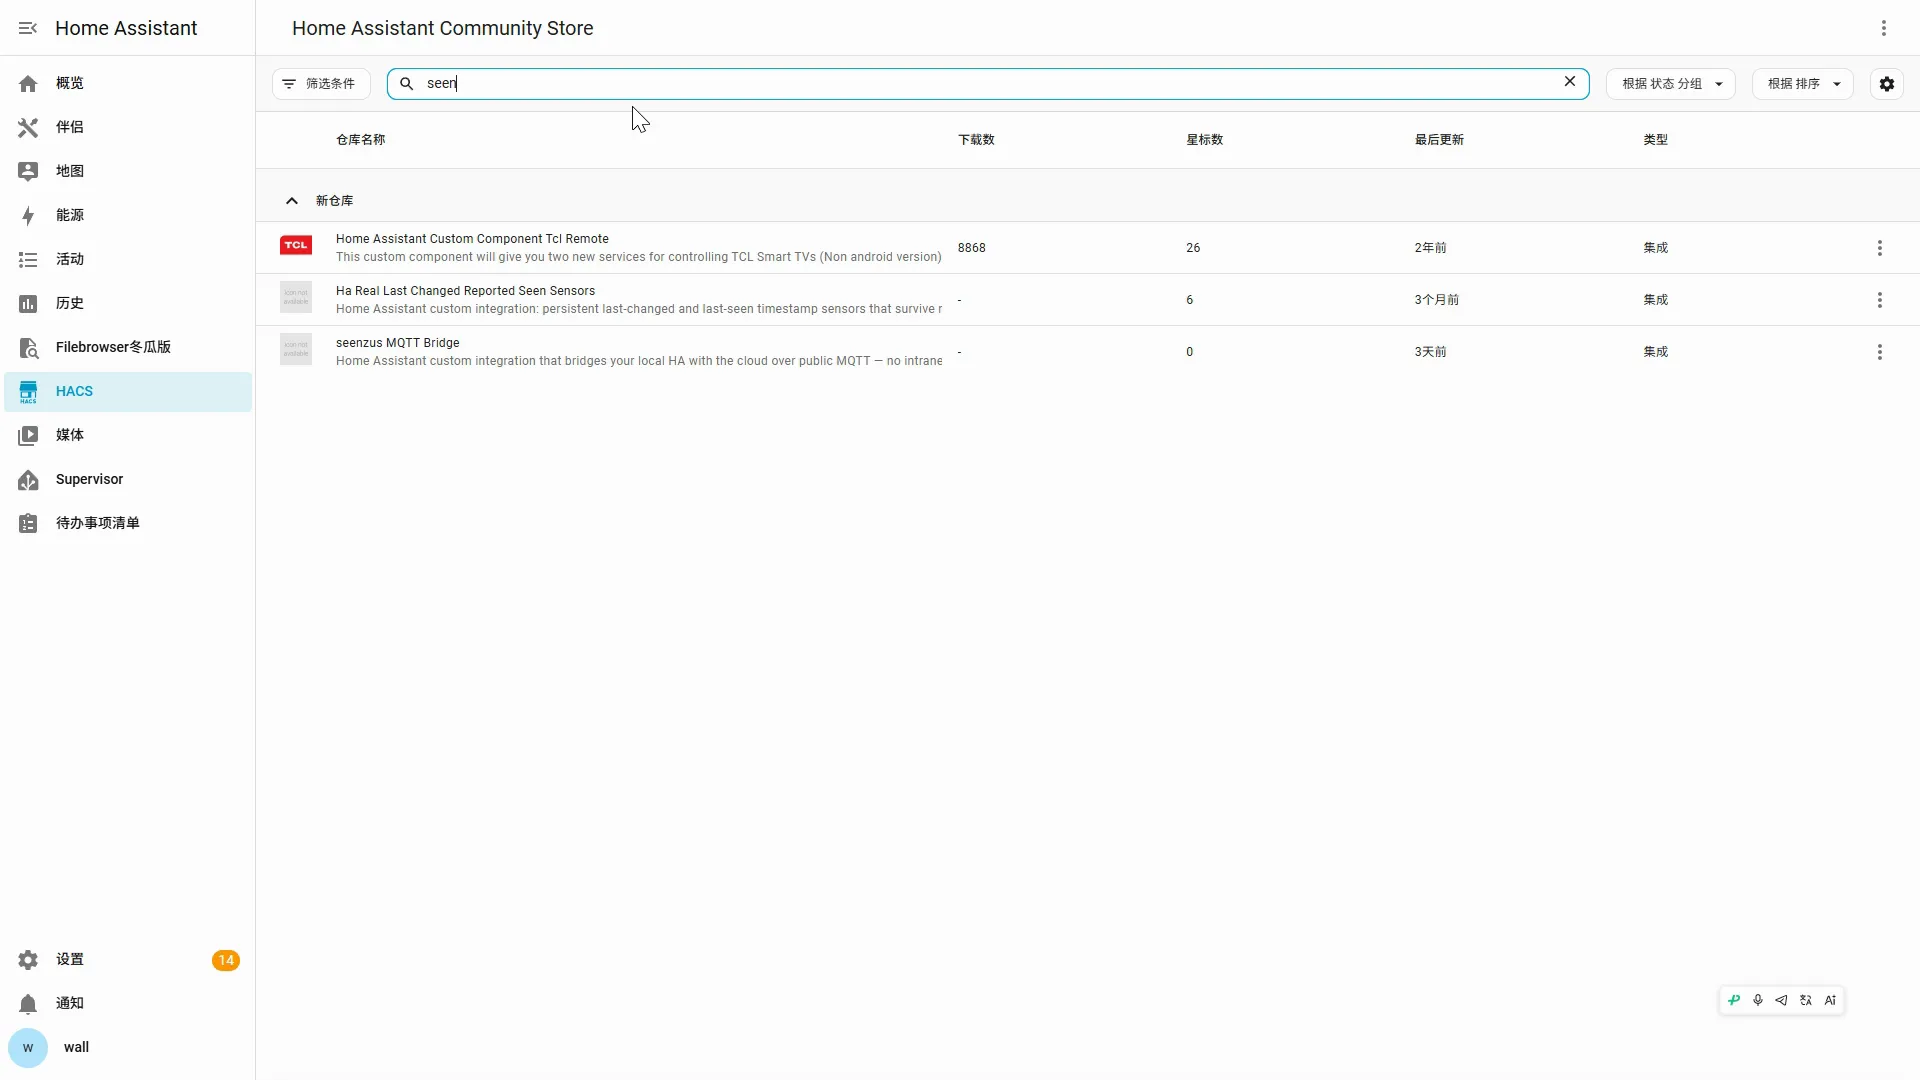Click the 新仓库 group label
The width and height of the screenshot is (1920, 1080).
[x=335, y=201]
